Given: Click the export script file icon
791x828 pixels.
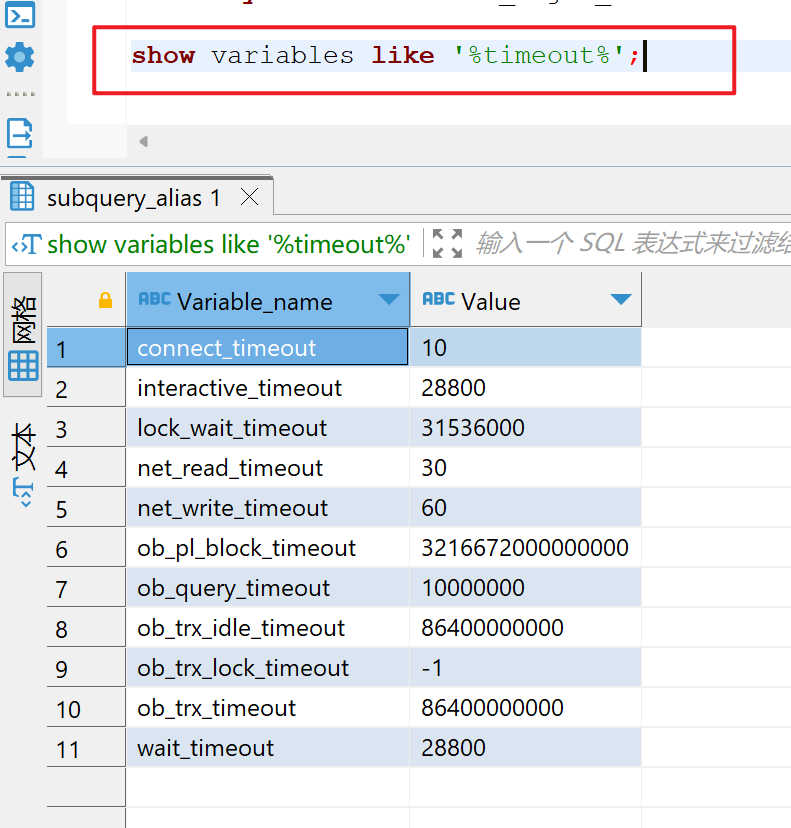Looking at the screenshot, I should (20, 132).
